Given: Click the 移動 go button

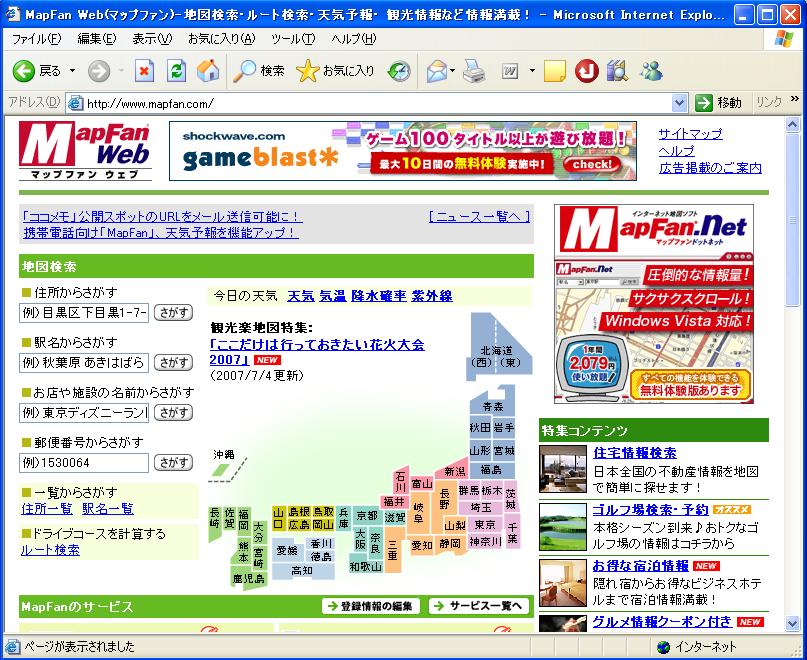Looking at the screenshot, I should (718, 103).
